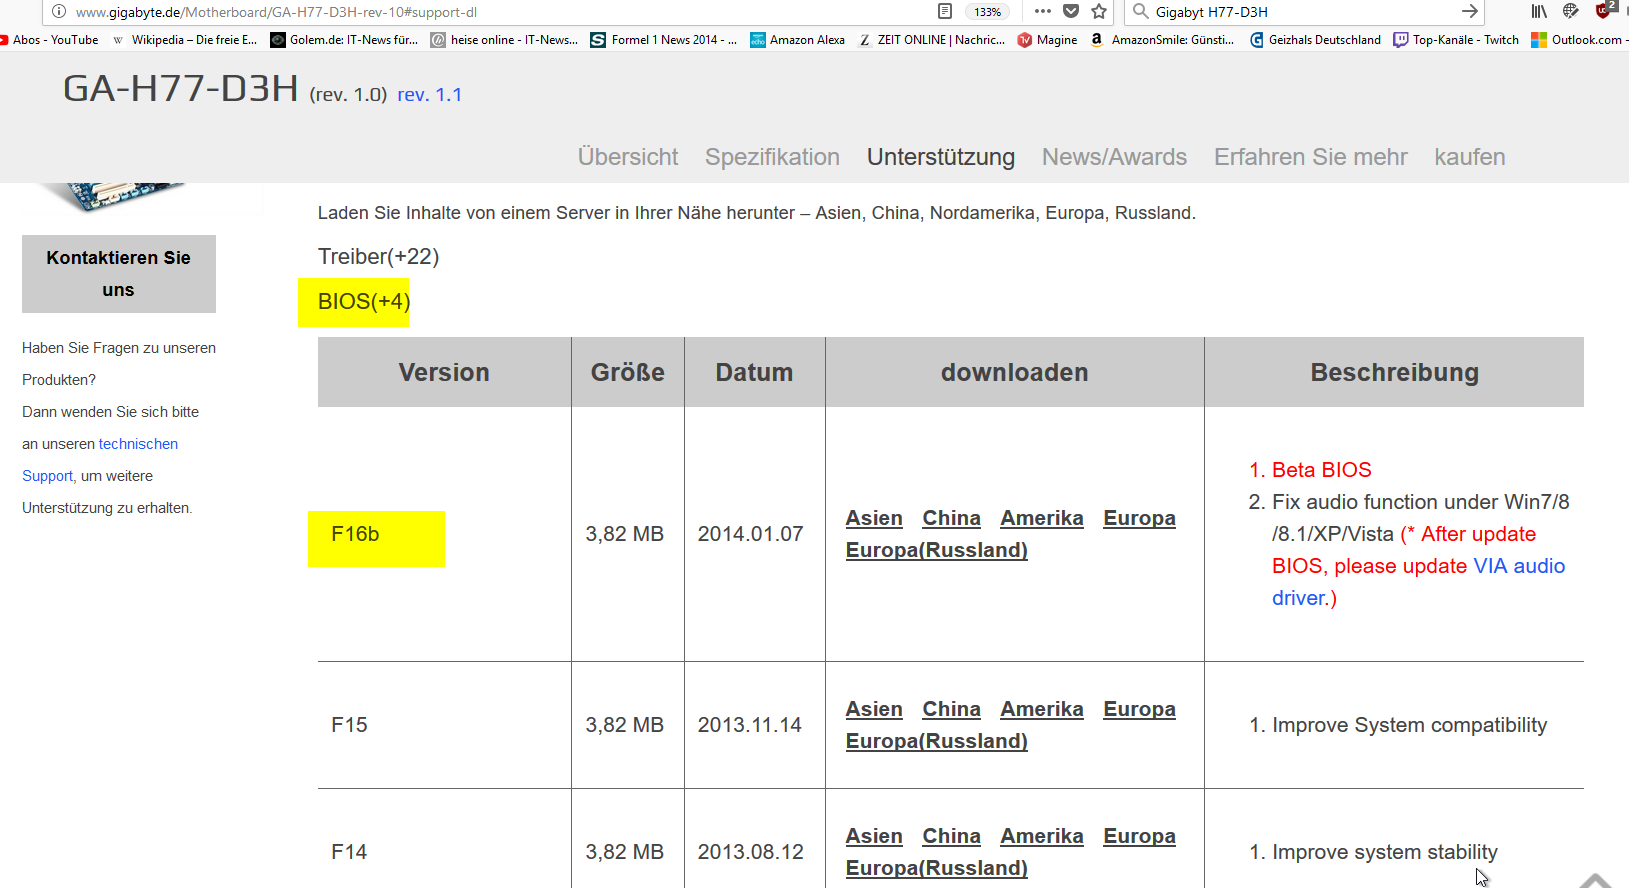Expand the Treiber(+22) section
1629x888 pixels.
[378, 257]
